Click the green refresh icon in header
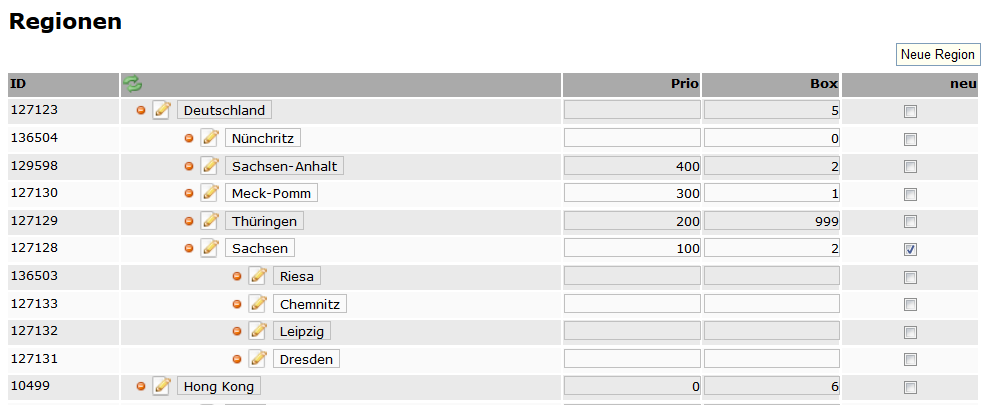This screenshot has width=991, height=405. [132, 85]
